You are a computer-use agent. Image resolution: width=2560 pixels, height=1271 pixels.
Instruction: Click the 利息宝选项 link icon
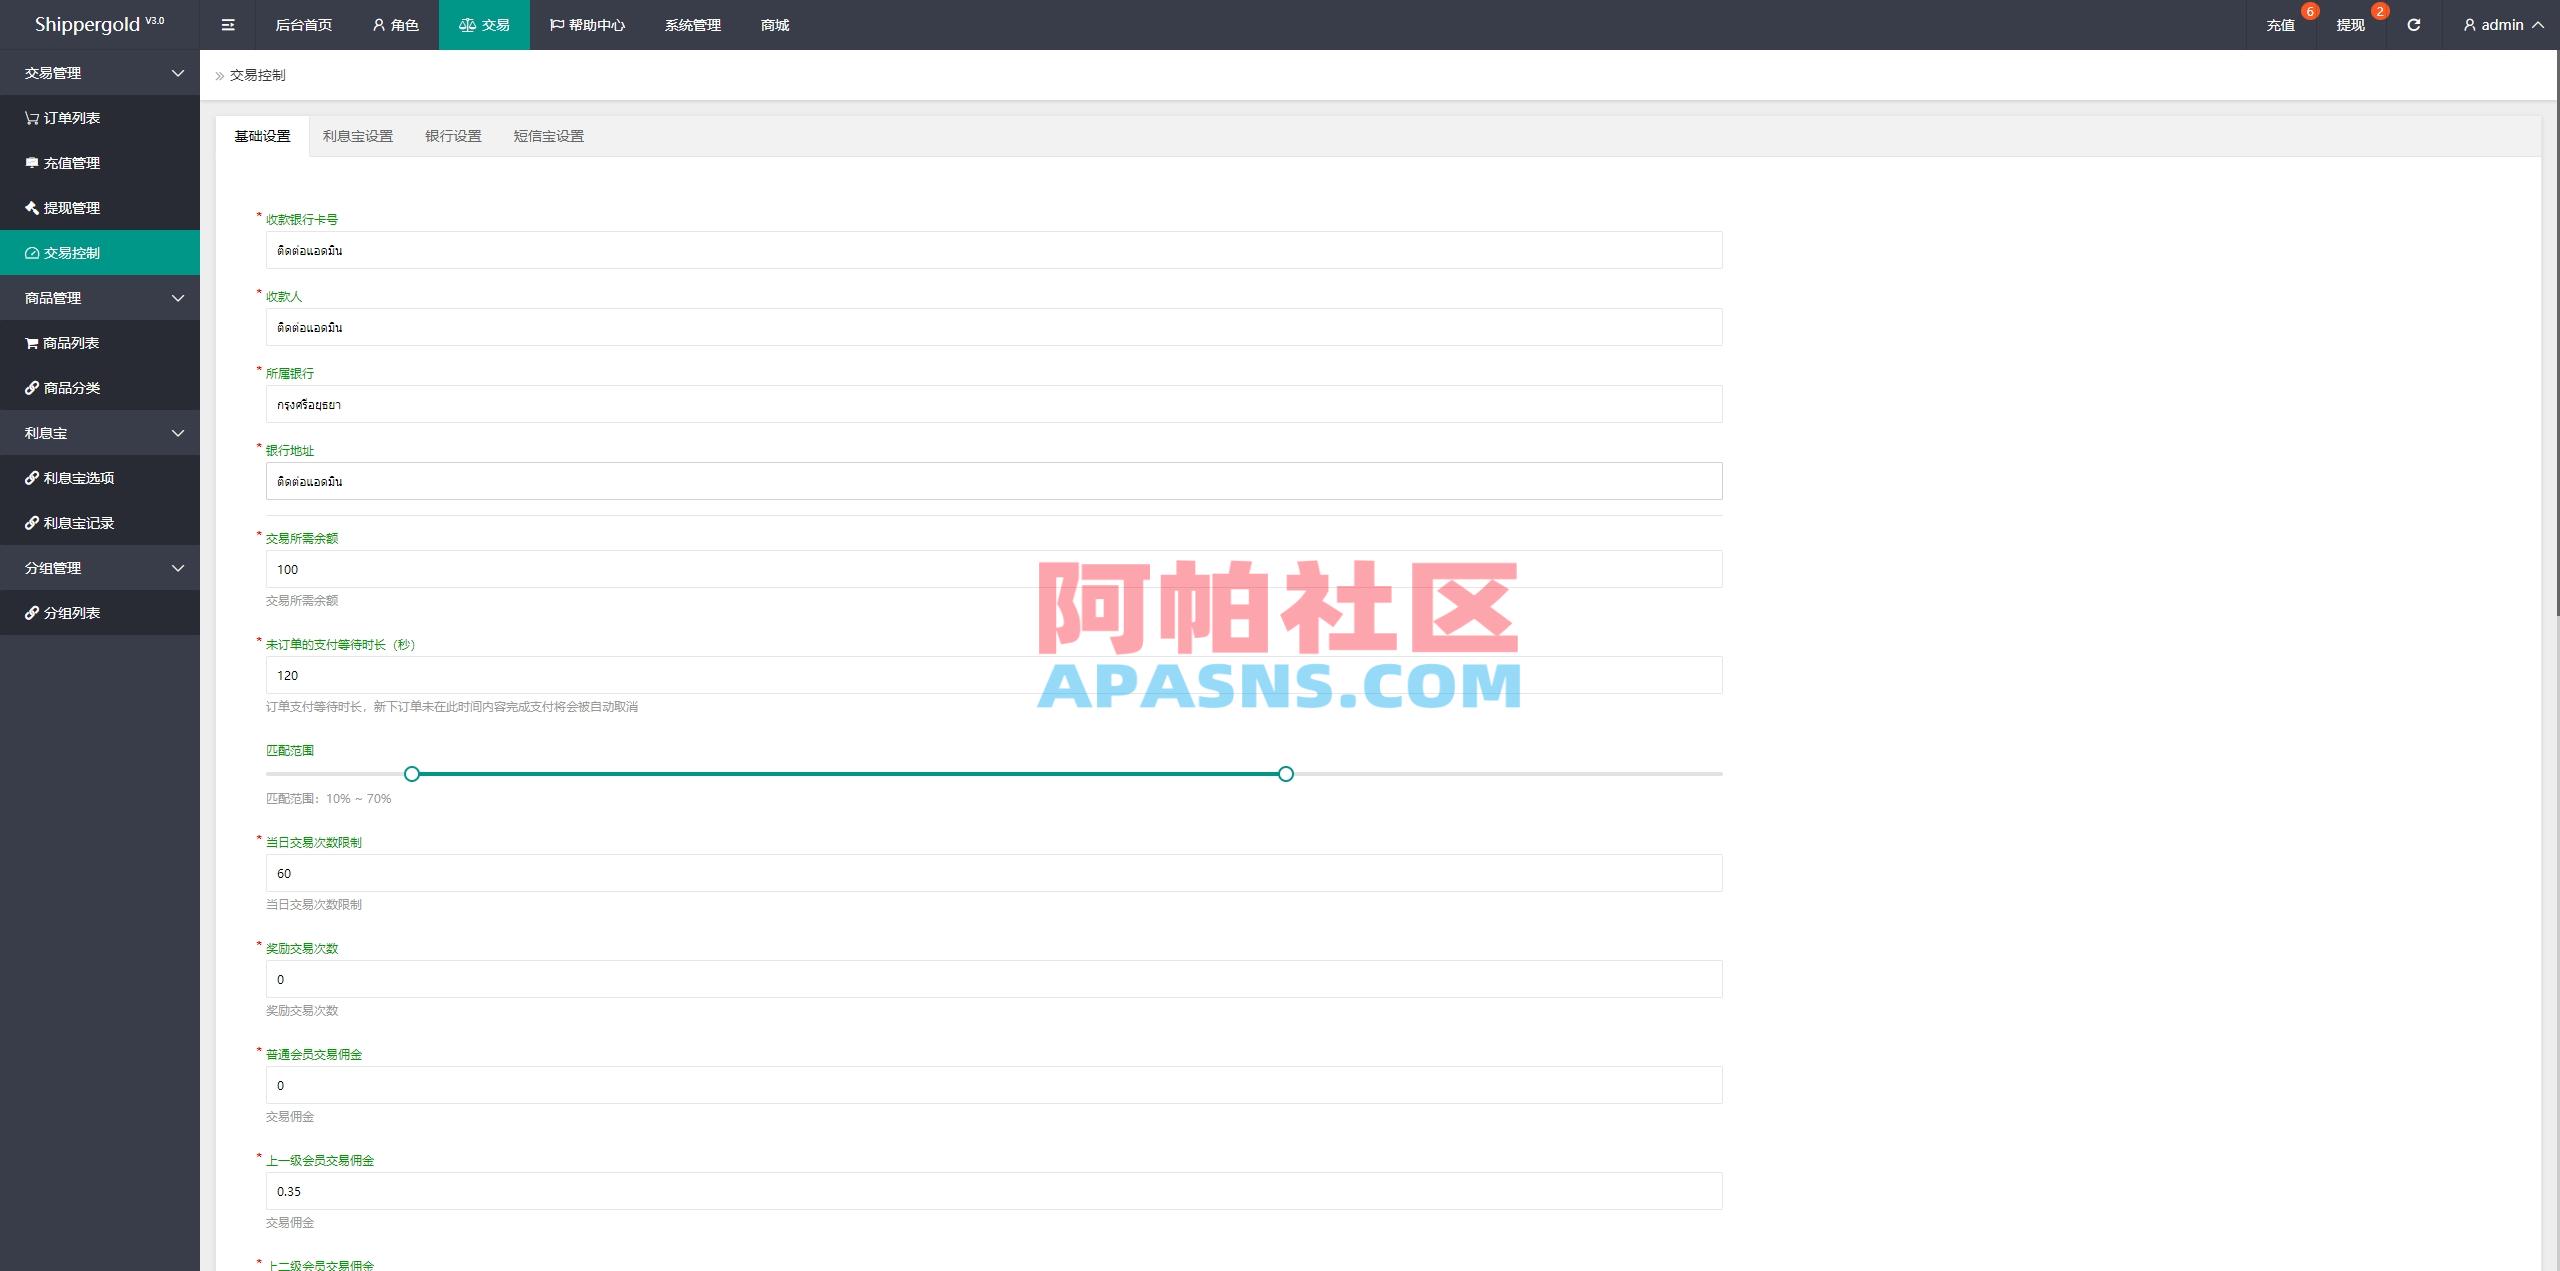point(30,477)
